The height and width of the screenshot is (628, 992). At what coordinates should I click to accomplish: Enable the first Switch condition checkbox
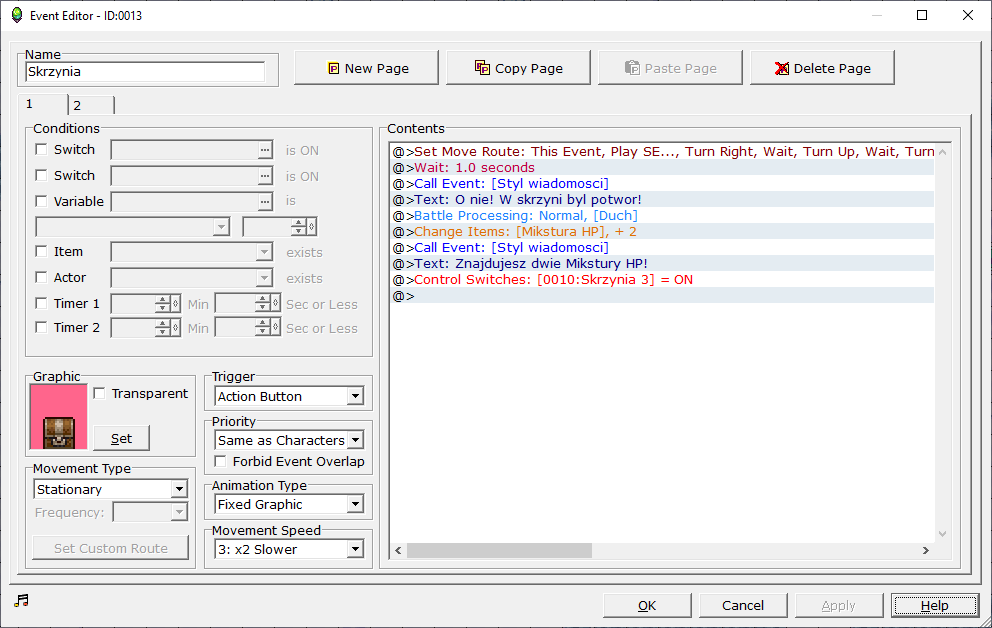42,149
